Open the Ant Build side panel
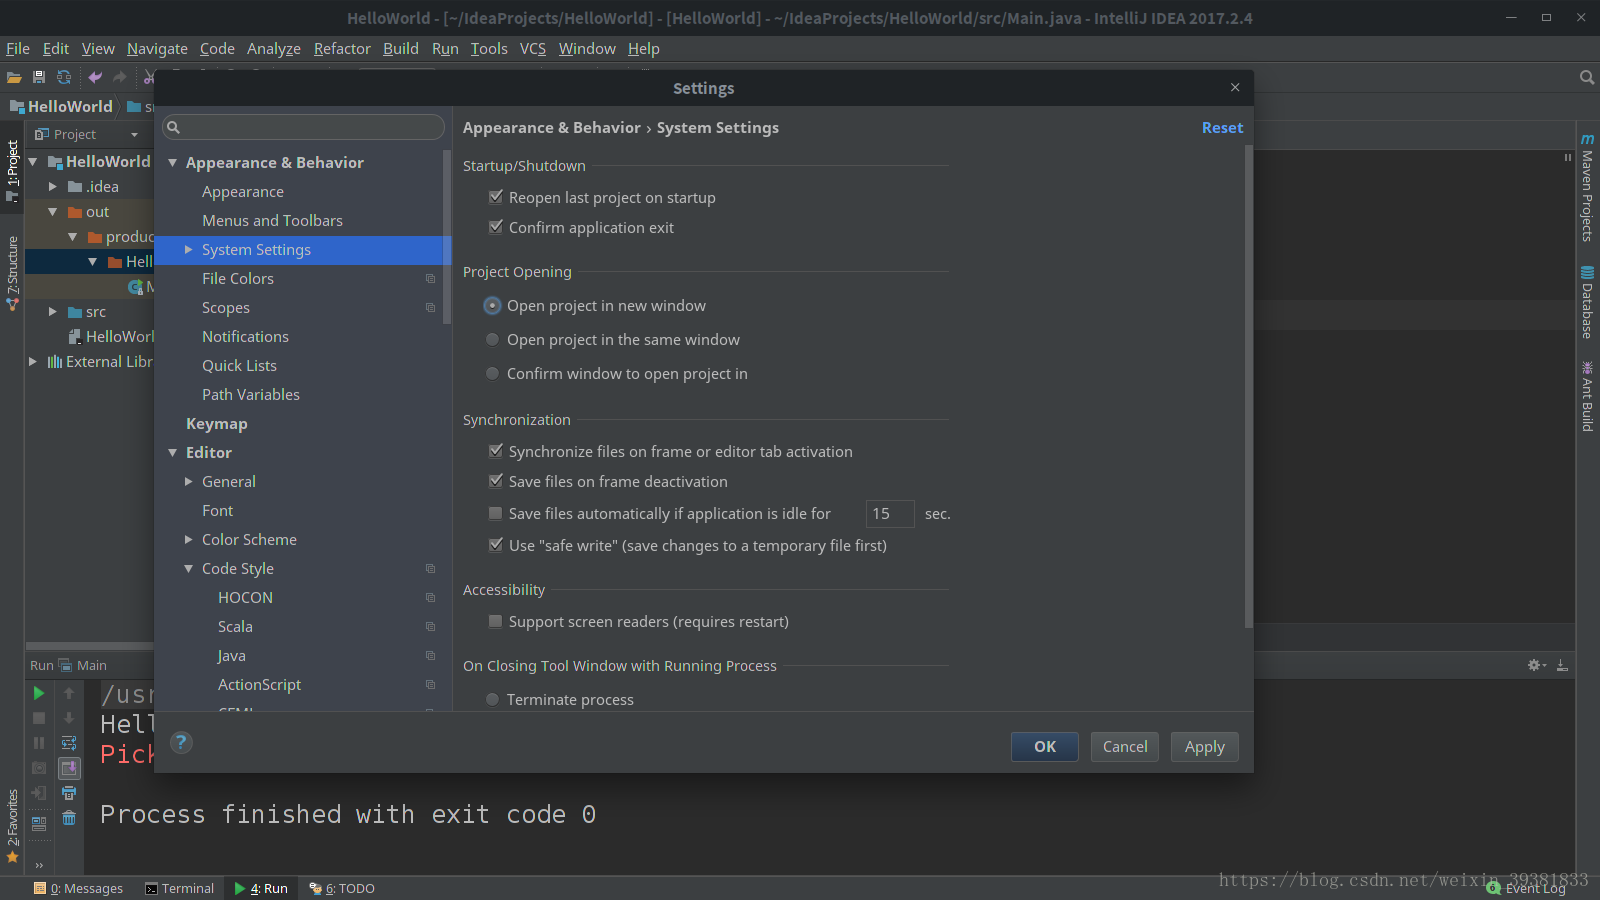The width and height of the screenshot is (1600, 900). [1587, 396]
